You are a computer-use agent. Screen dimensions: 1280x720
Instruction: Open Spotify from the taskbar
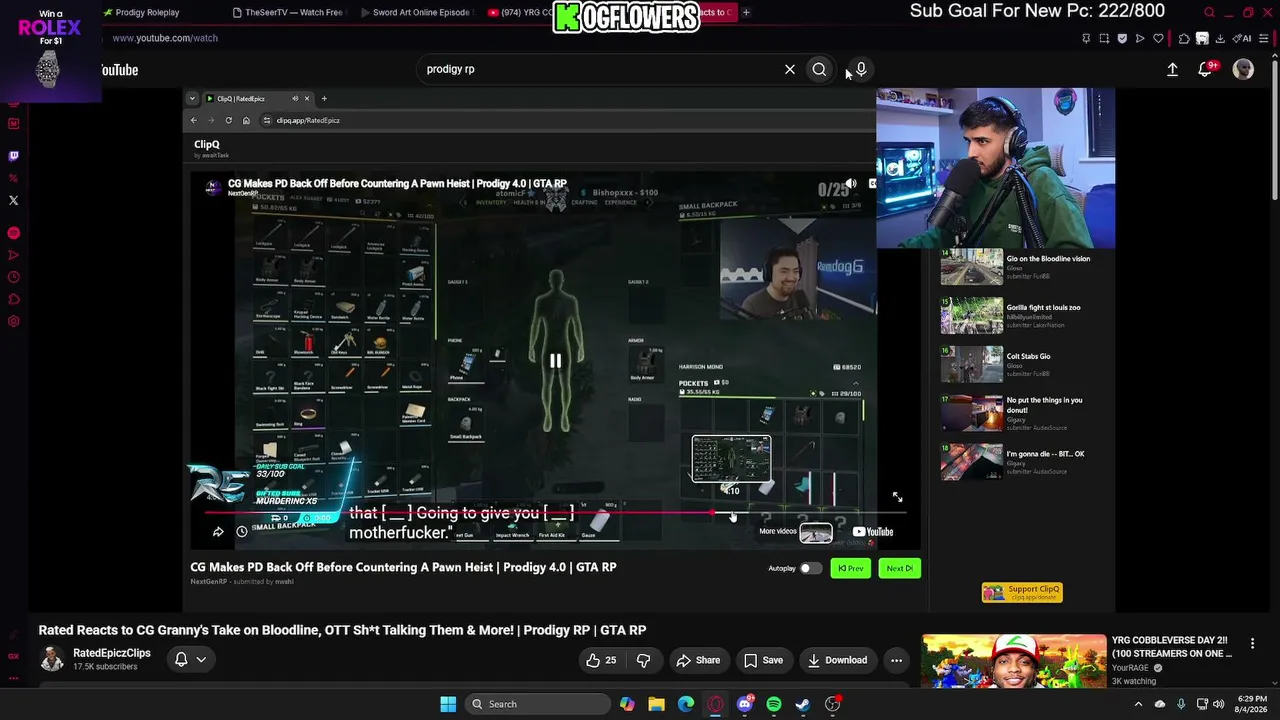tap(774, 704)
